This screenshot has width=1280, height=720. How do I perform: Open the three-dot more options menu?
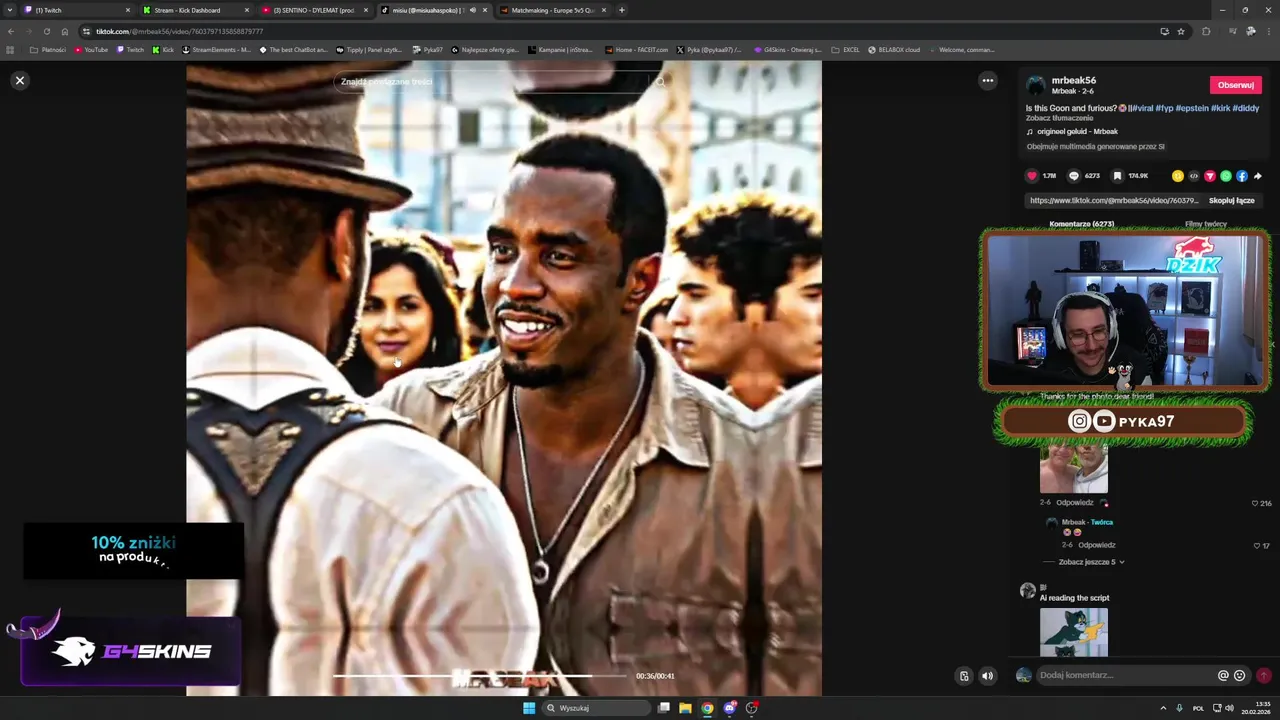click(x=987, y=81)
